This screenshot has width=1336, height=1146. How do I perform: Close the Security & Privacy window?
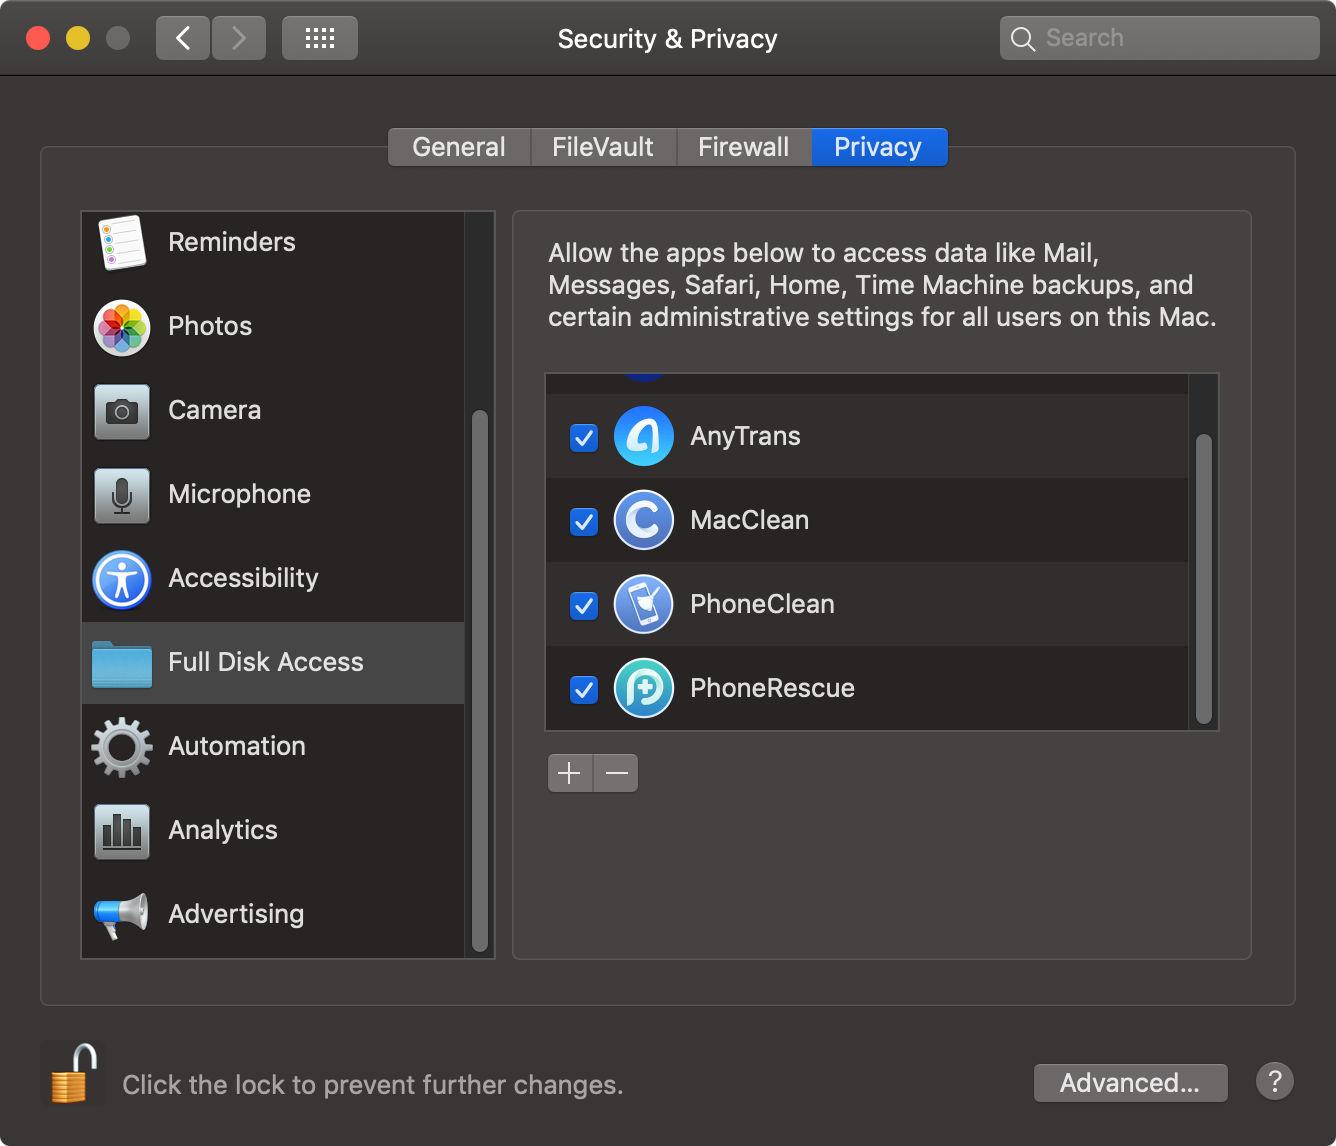tap(38, 38)
